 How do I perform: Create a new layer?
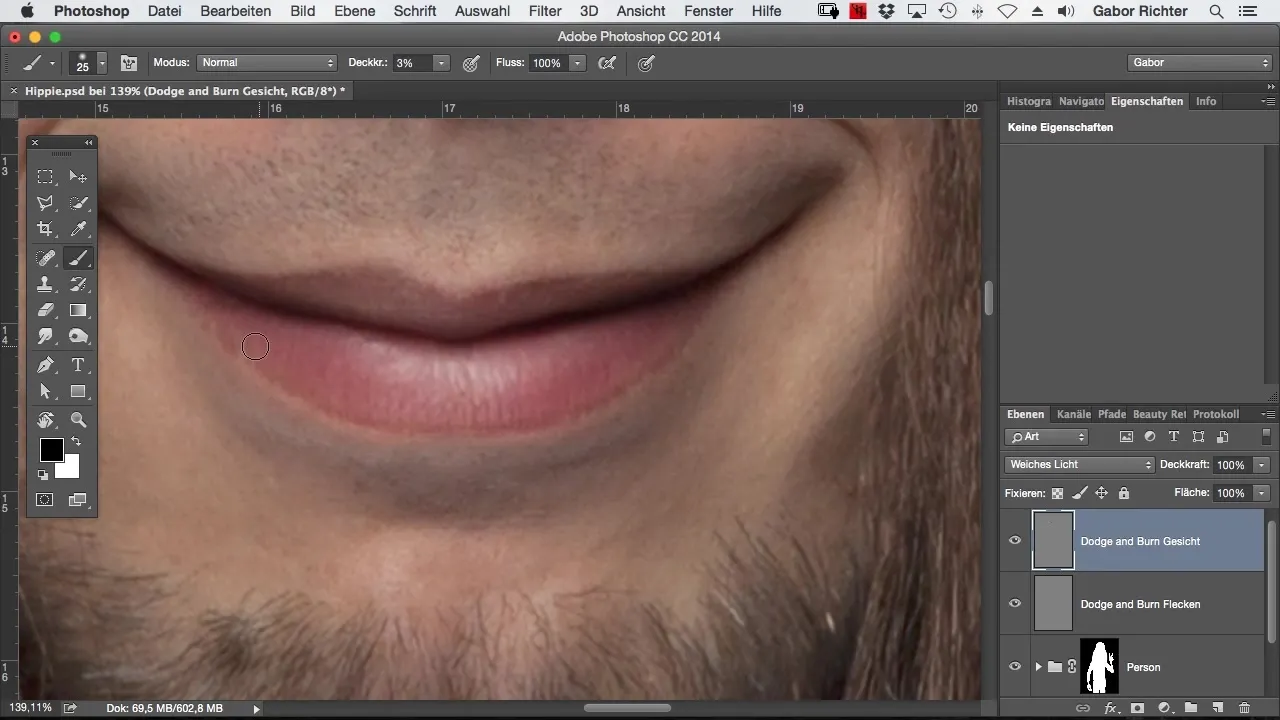[1217, 708]
